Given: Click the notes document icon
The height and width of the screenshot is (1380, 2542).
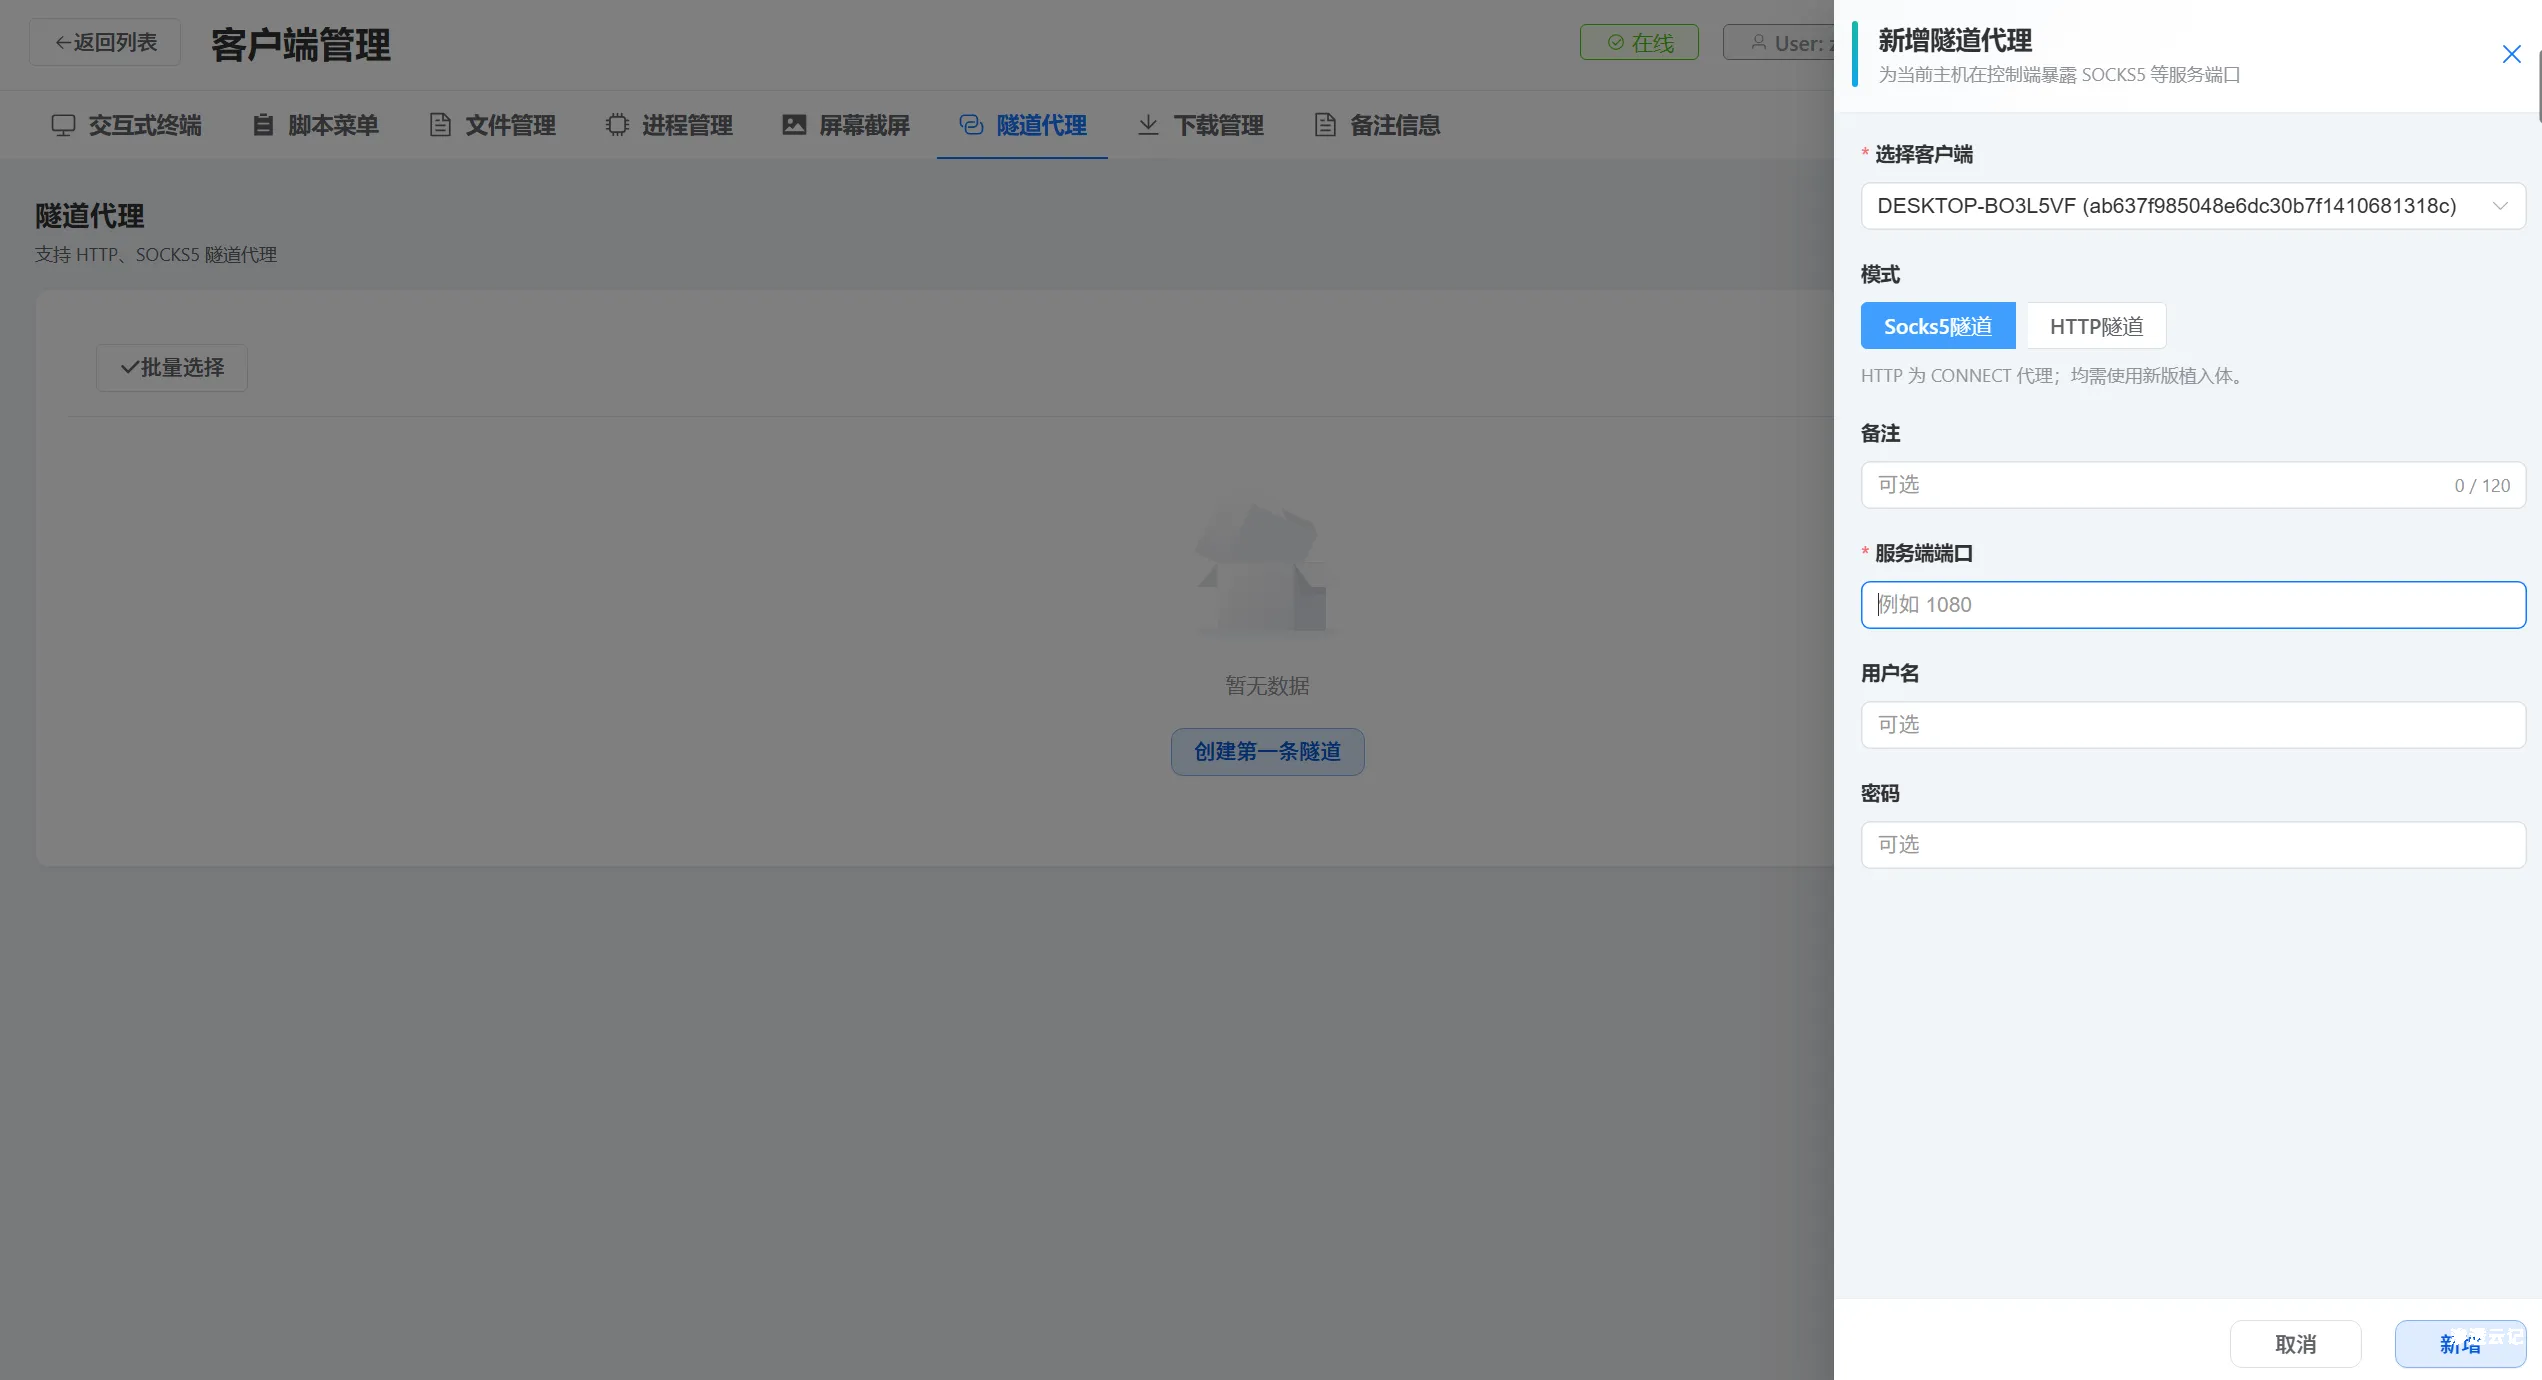Looking at the screenshot, I should click(x=1325, y=125).
